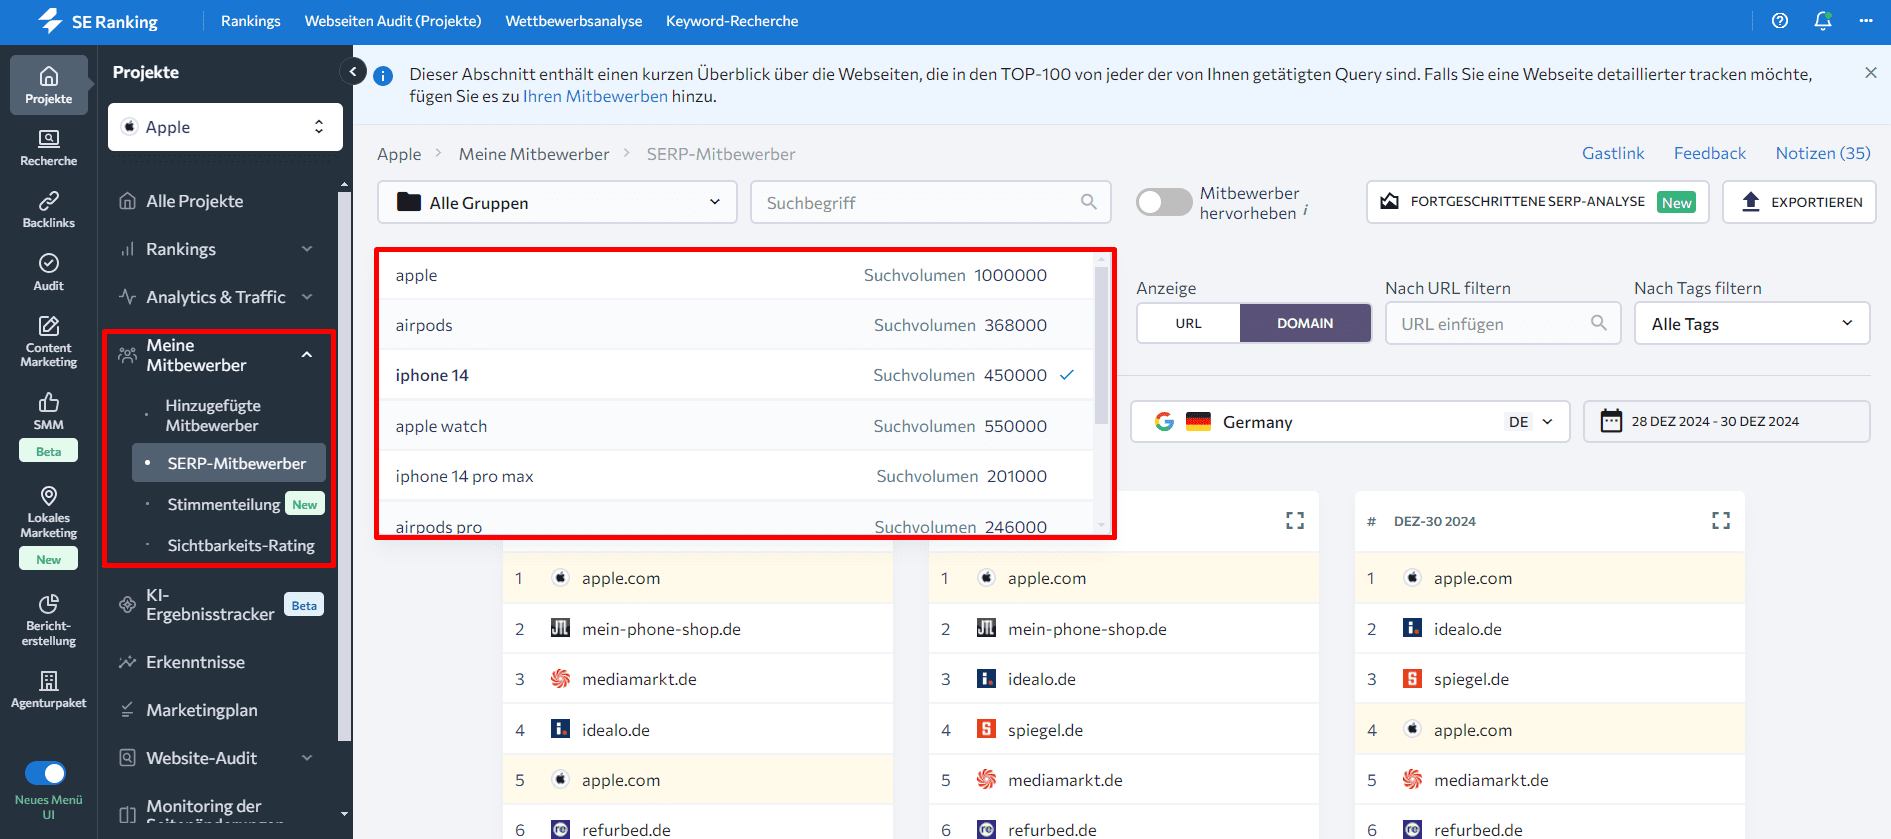This screenshot has width=1891, height=839.
Task: Click the Marketingplan icon
Action: pos(127,710)
